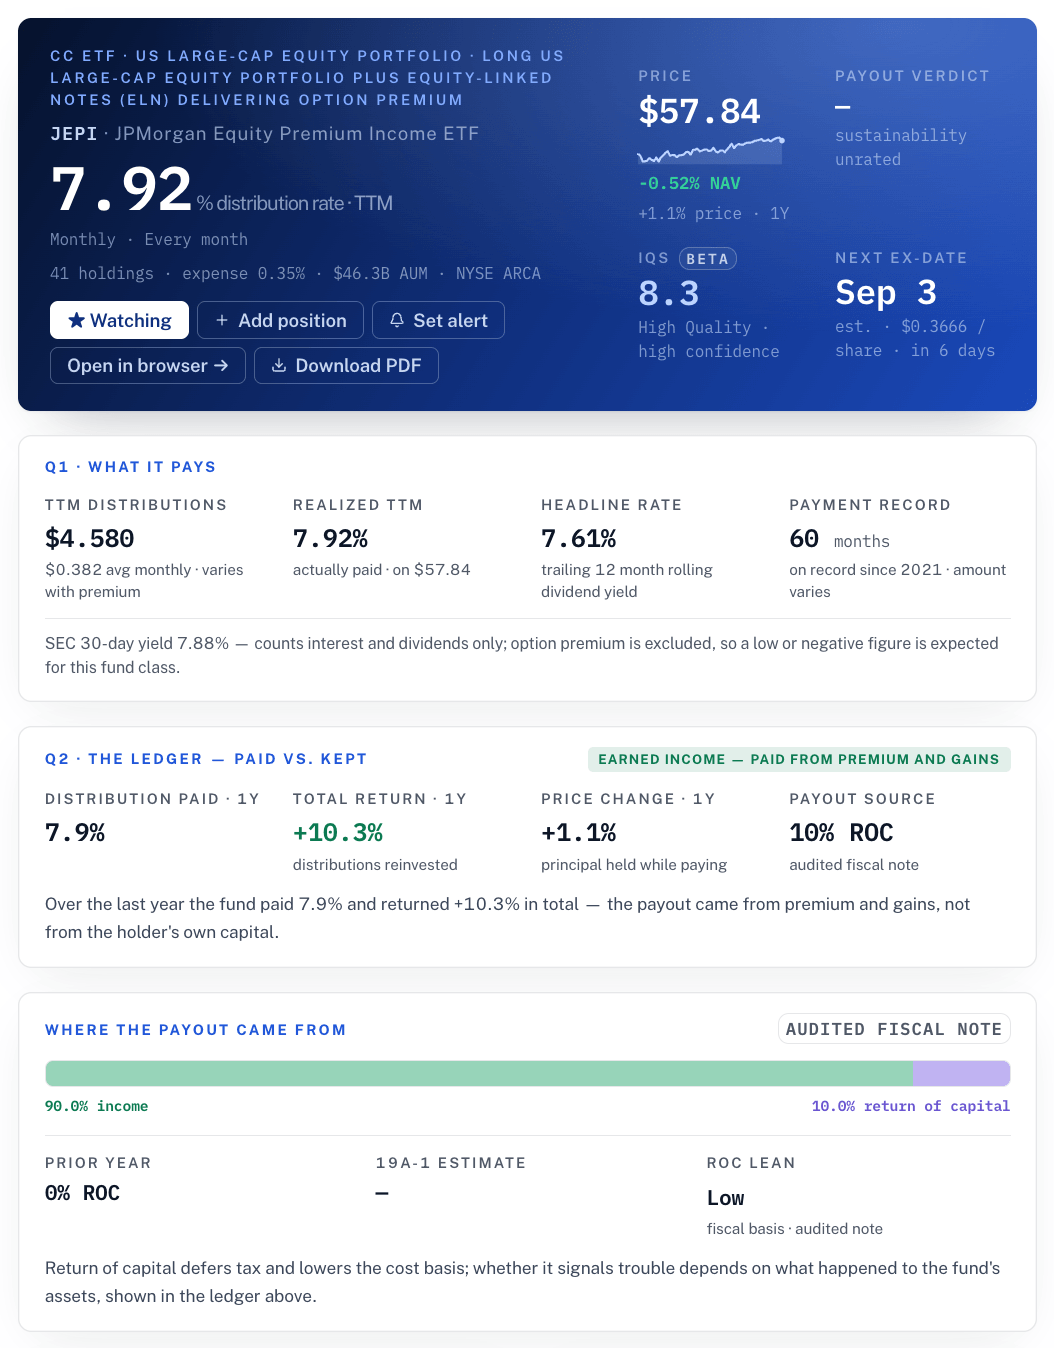
Task: Click the 10% ROC payout source
Action: [x=841, y=833]
